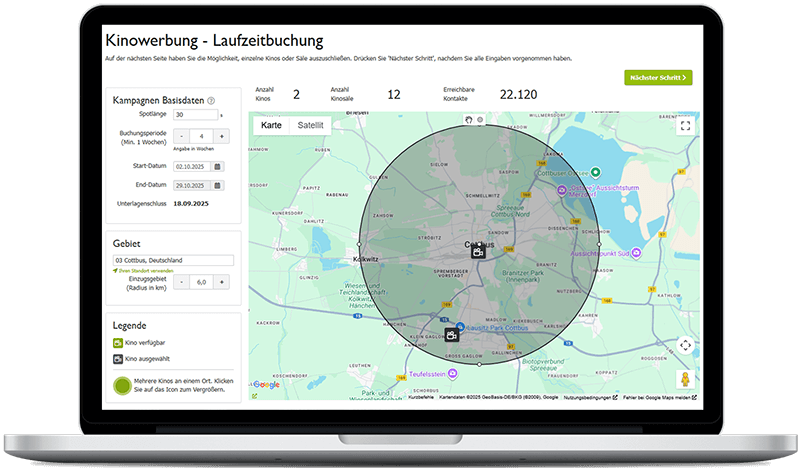Screen dimensions: 800x468
Task: Toggle fullscreen map view
Action: (685, 126)
